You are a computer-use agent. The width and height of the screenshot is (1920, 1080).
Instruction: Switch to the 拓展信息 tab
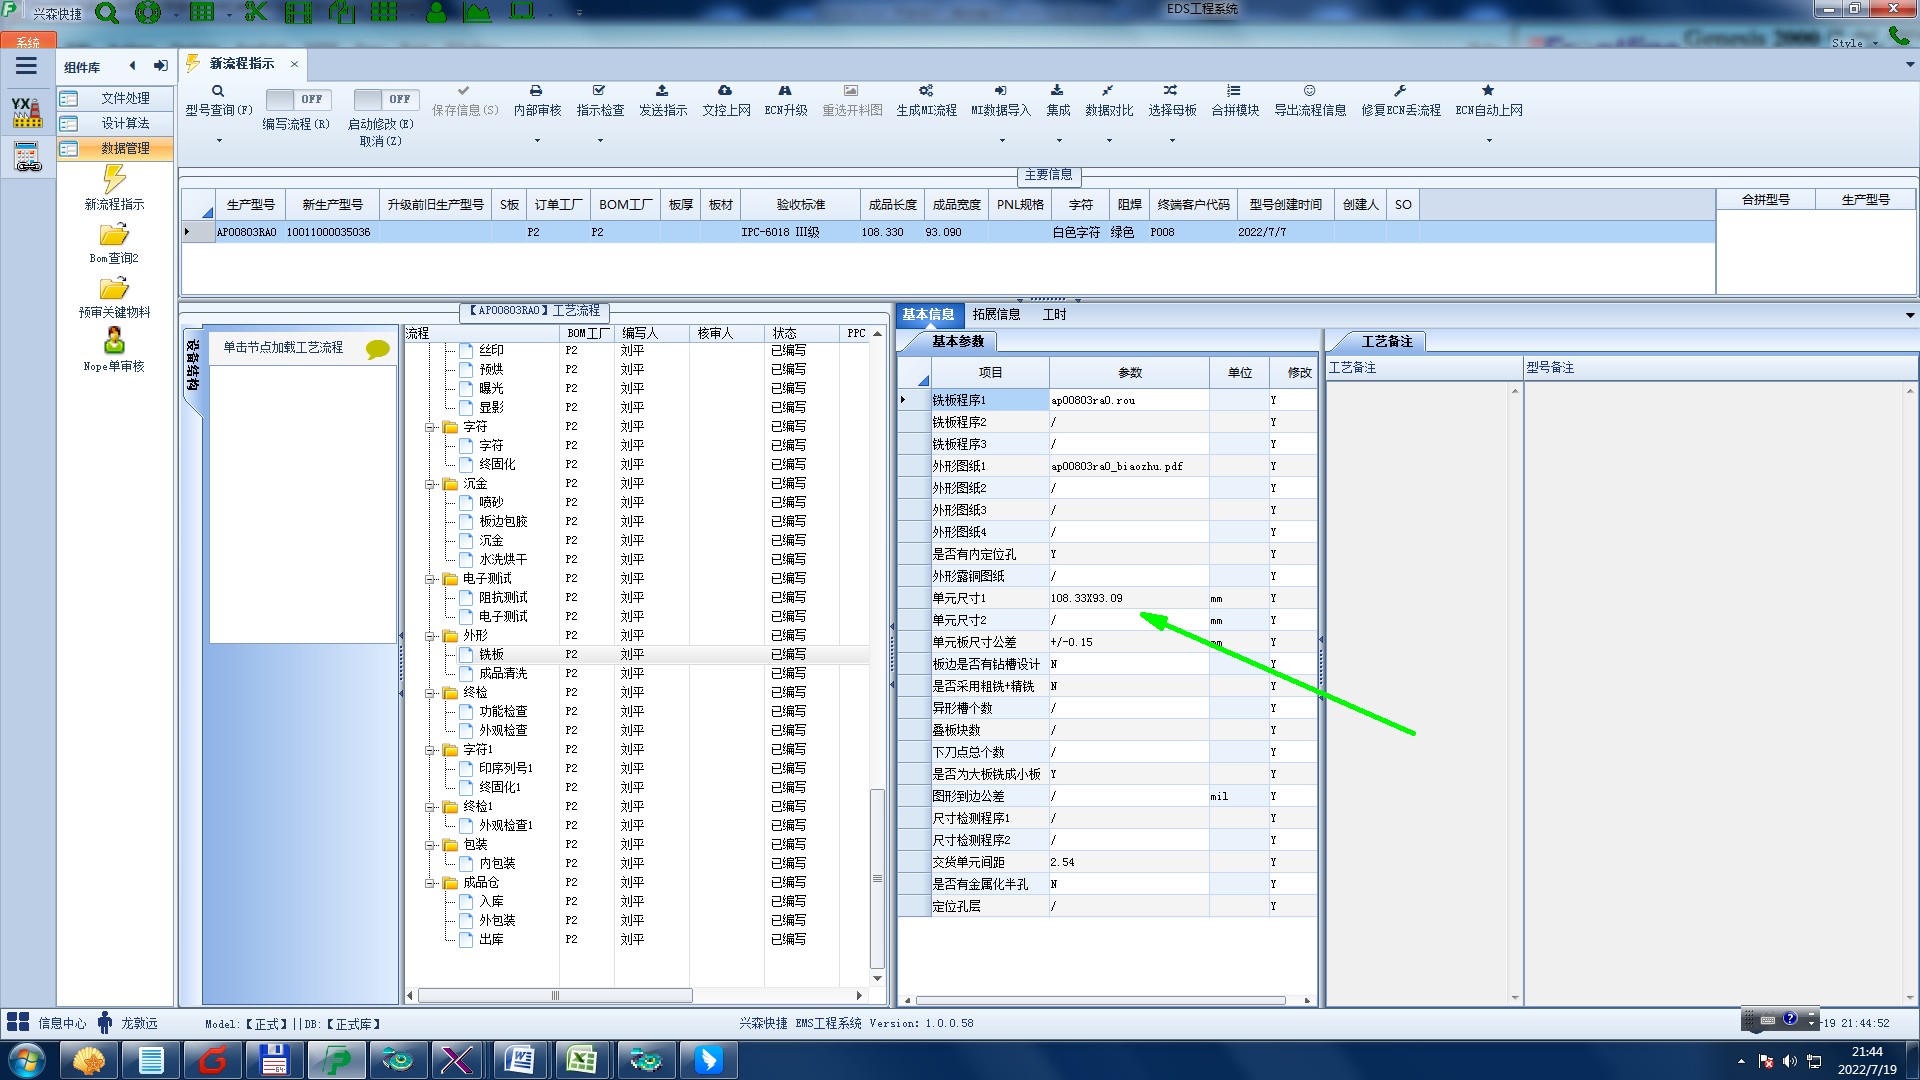click(x=996, y=314)
